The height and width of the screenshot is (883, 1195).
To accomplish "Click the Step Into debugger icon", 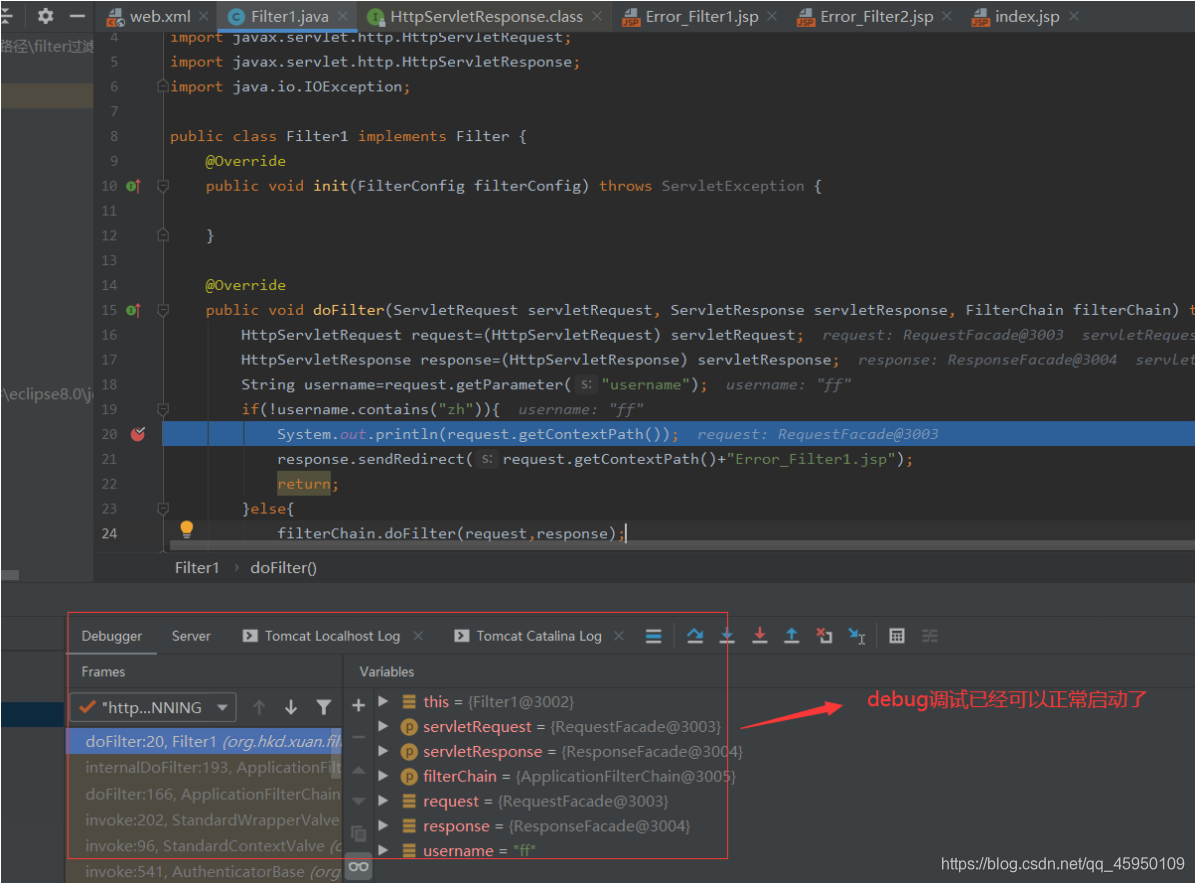I will point(727,636).
